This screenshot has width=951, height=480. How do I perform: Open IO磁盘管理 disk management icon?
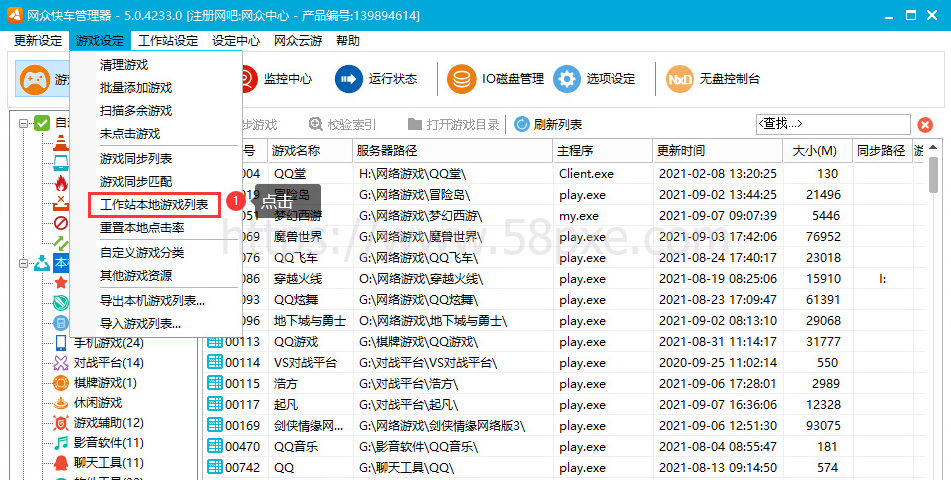point(462,79)
